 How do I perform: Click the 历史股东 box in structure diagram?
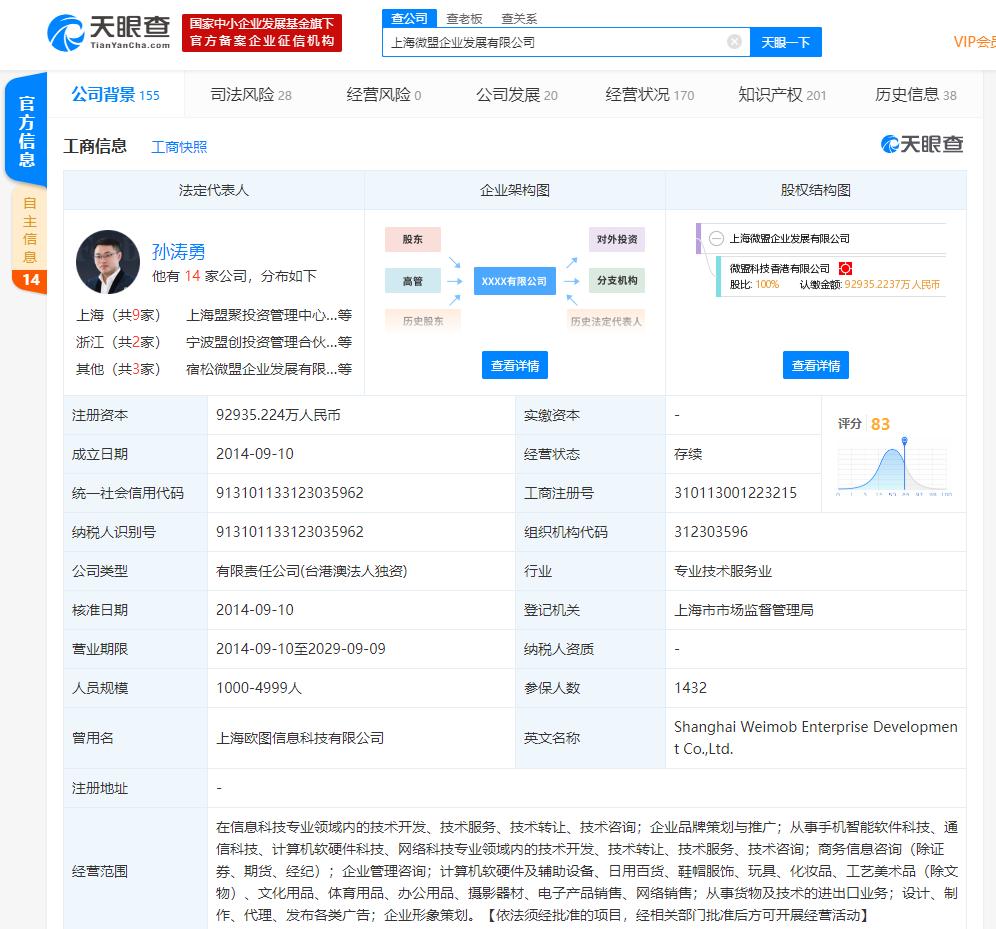[423, 321]
